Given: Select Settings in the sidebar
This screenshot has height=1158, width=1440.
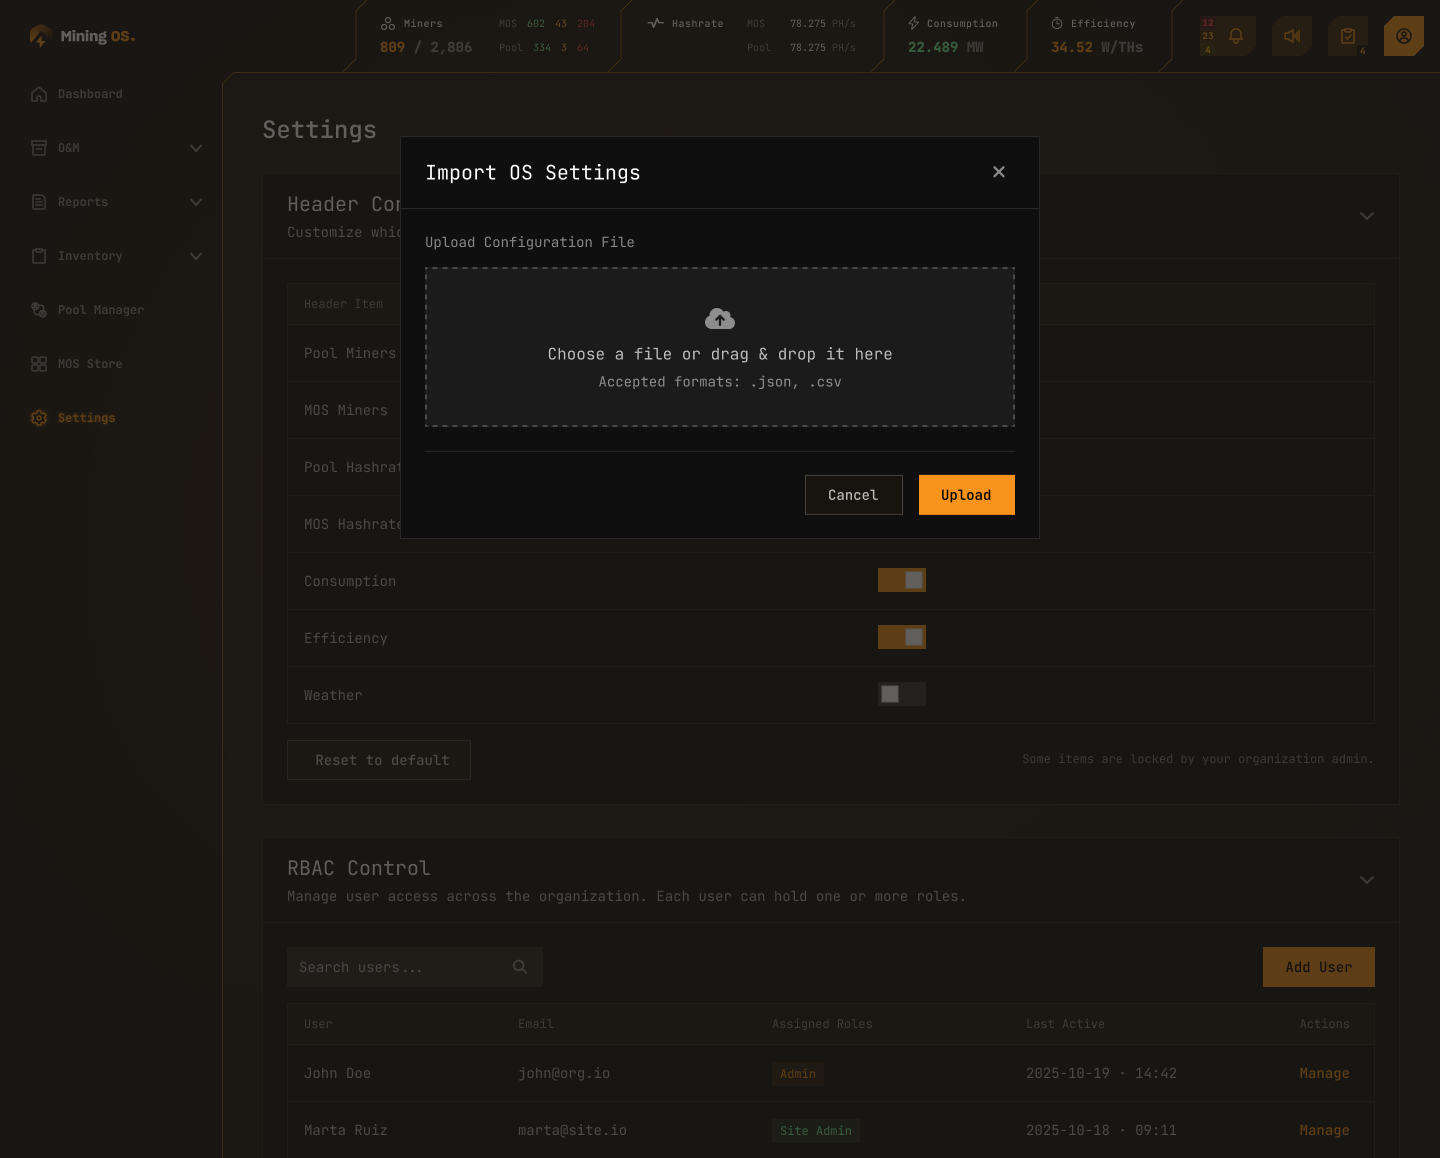Looking at the screenshot, I should click(x=86, y=417).
